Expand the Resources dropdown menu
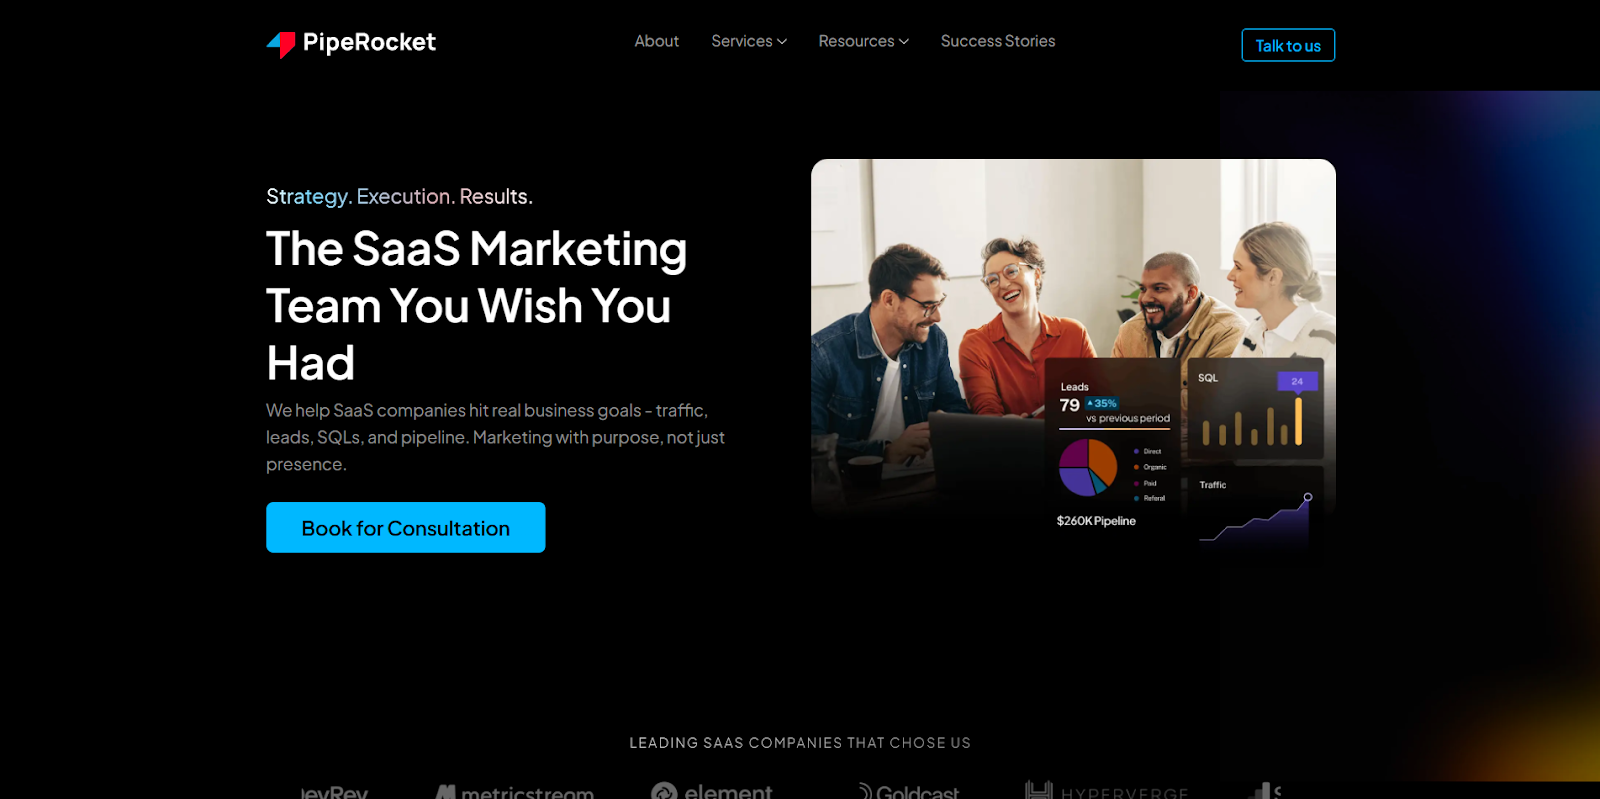The height and width of the screenshot is (799, 1600). (863, 41)
